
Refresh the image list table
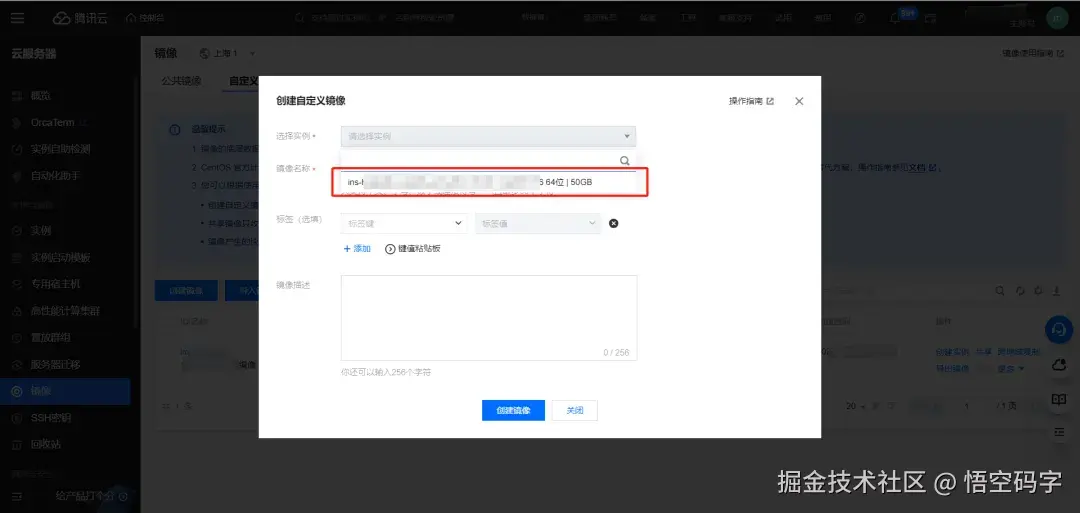(1020, 291)
